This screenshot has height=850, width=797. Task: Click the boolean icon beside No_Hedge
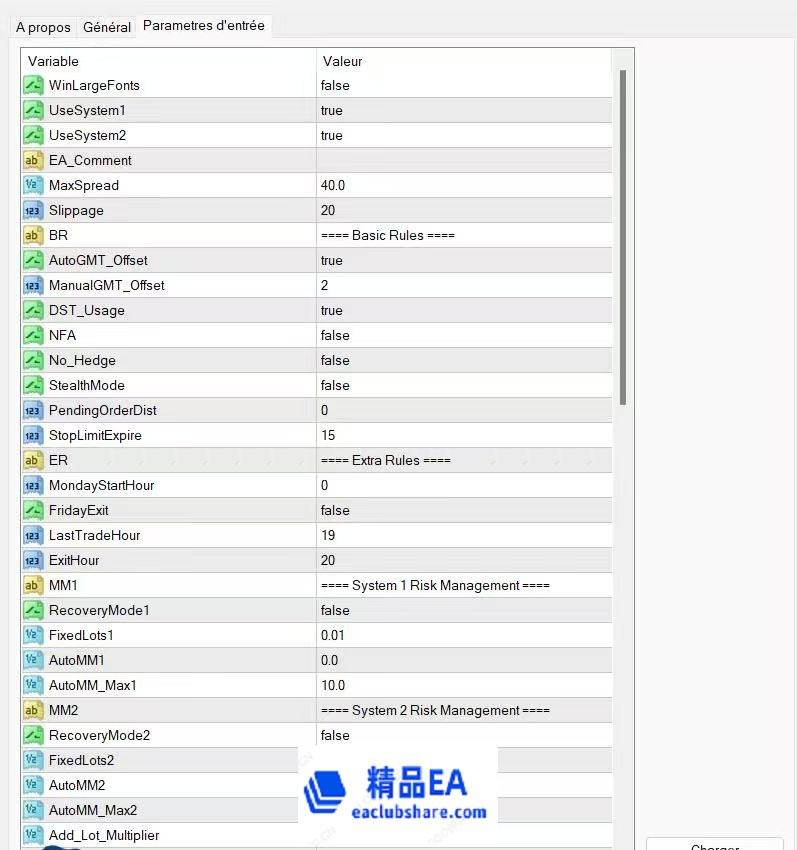(33, 360)
